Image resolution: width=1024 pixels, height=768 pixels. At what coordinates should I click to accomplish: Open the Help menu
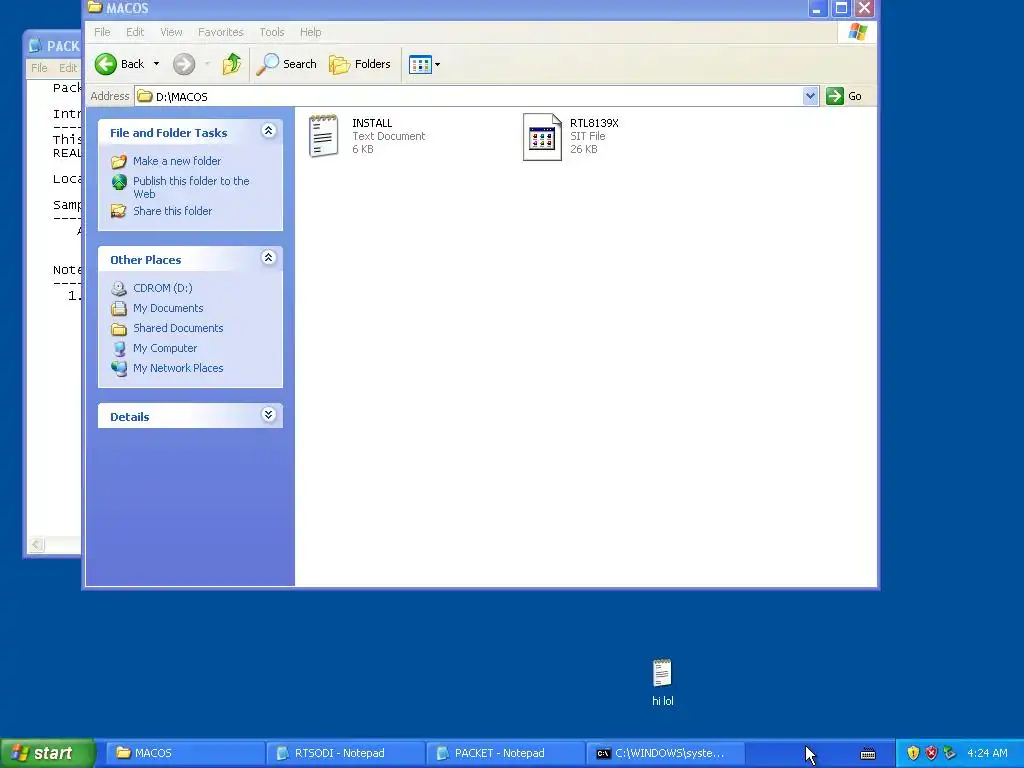click(310, 32)
